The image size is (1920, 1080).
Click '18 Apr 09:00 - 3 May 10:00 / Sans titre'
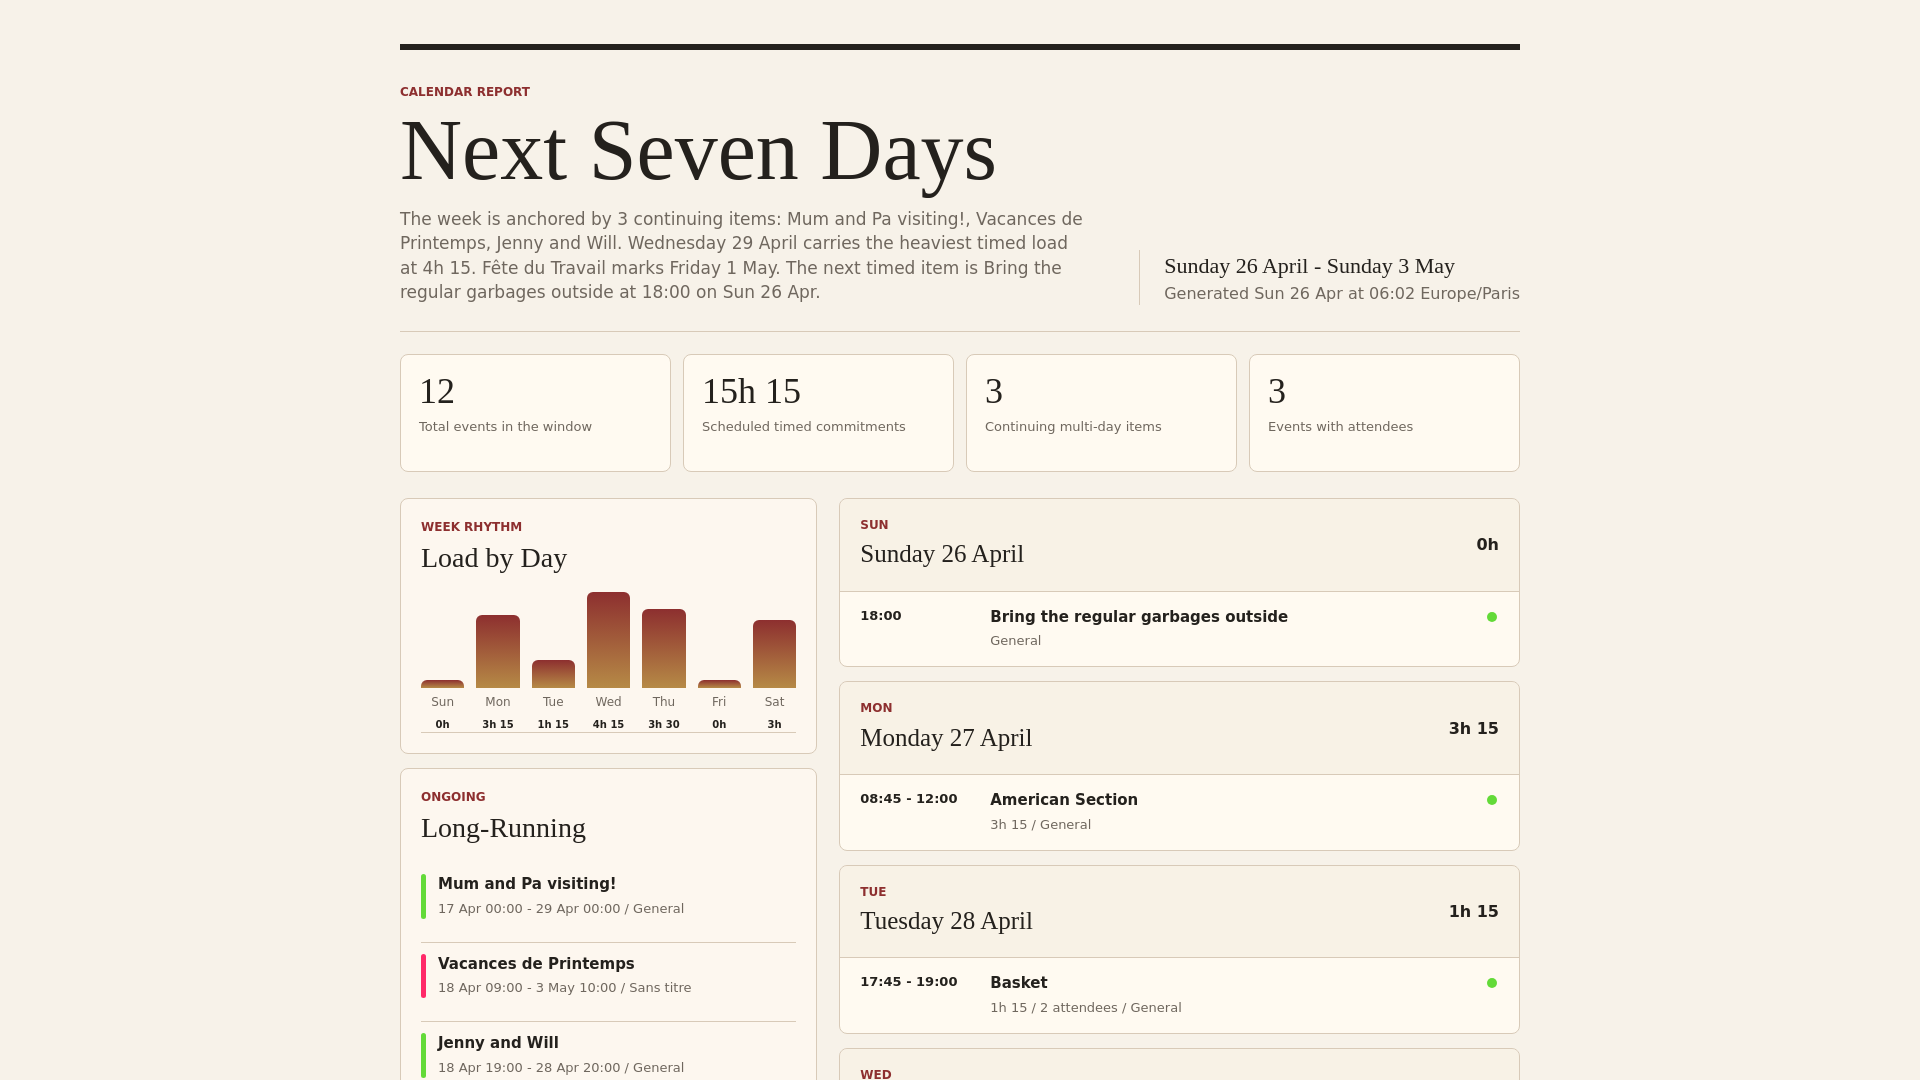[x=564, y=988]
